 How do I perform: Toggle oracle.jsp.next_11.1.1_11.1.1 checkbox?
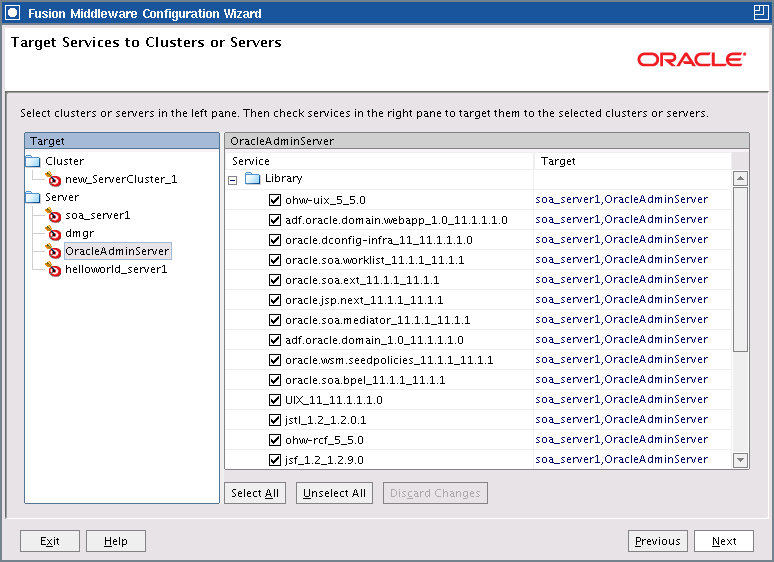coord(275,300)
